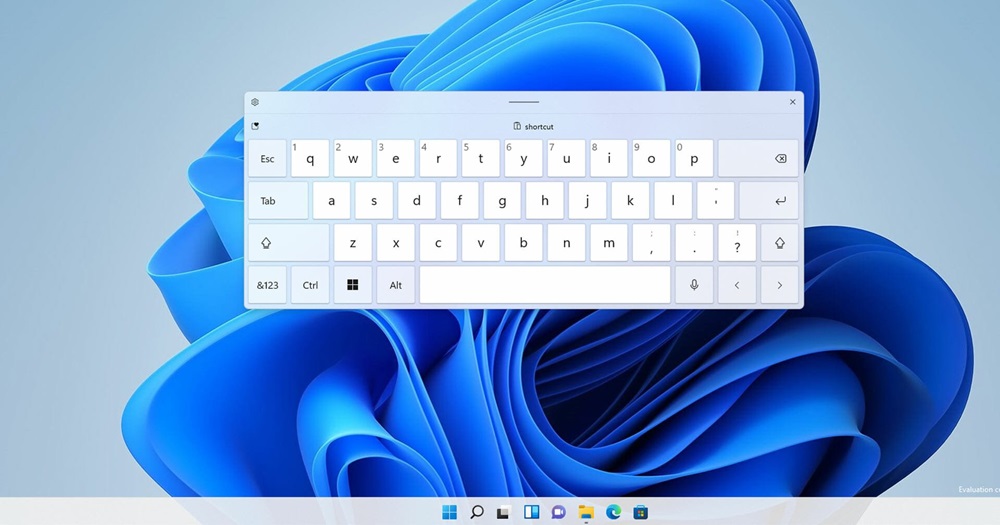This screenshot has width=1000, height=525.
Task: Tap the comma key
Action: tap(651, 243)
